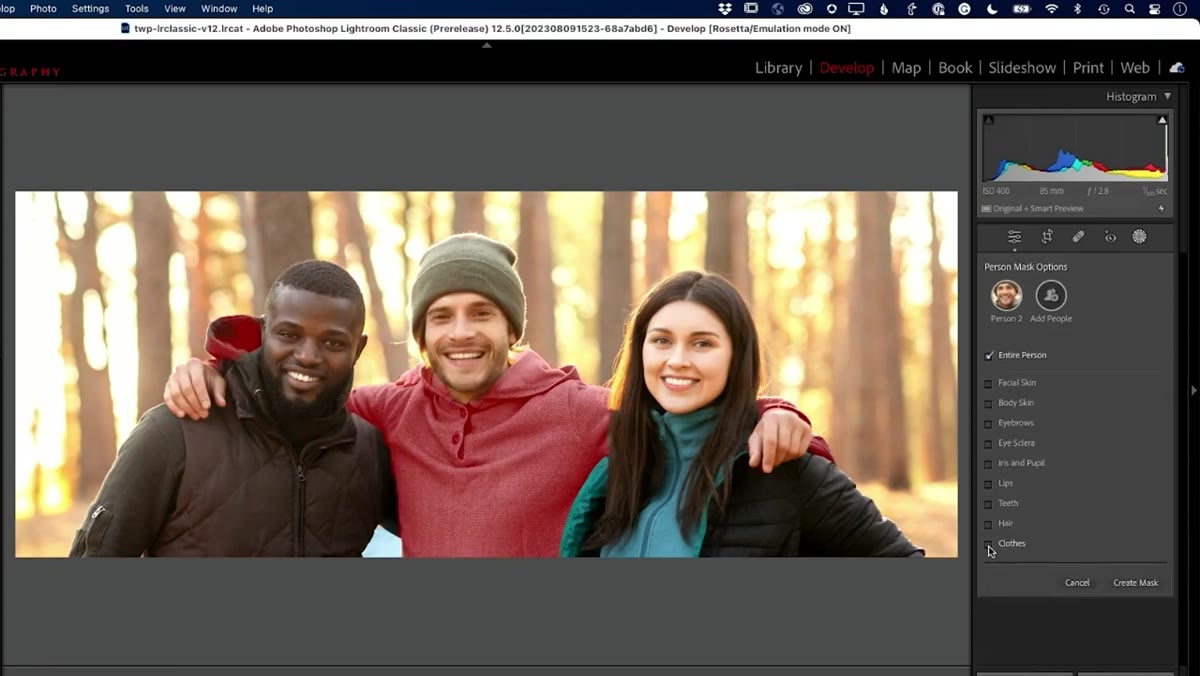Click the flame menu bar icon
The image size is (1200, 676).
coord(884,8)
